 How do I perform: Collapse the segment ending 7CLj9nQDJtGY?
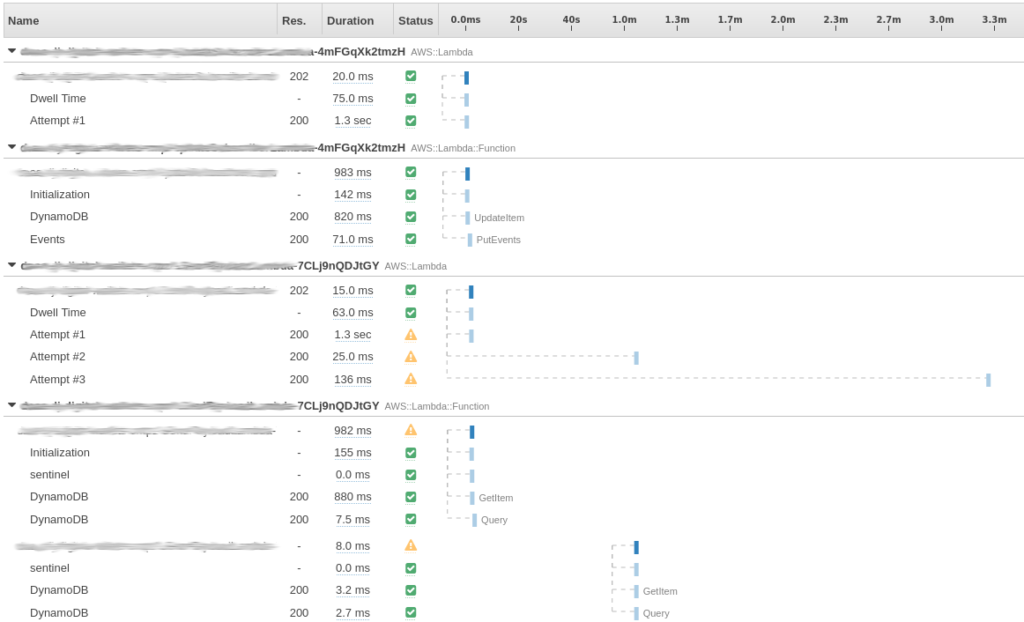pos(11,266)
